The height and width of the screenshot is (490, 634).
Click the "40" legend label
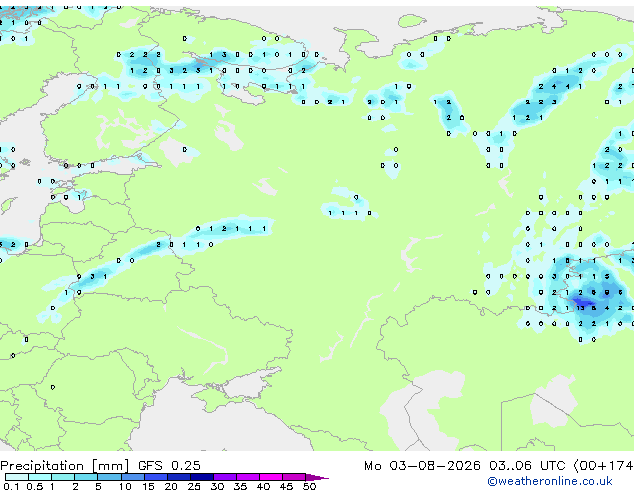click(263, 486)
